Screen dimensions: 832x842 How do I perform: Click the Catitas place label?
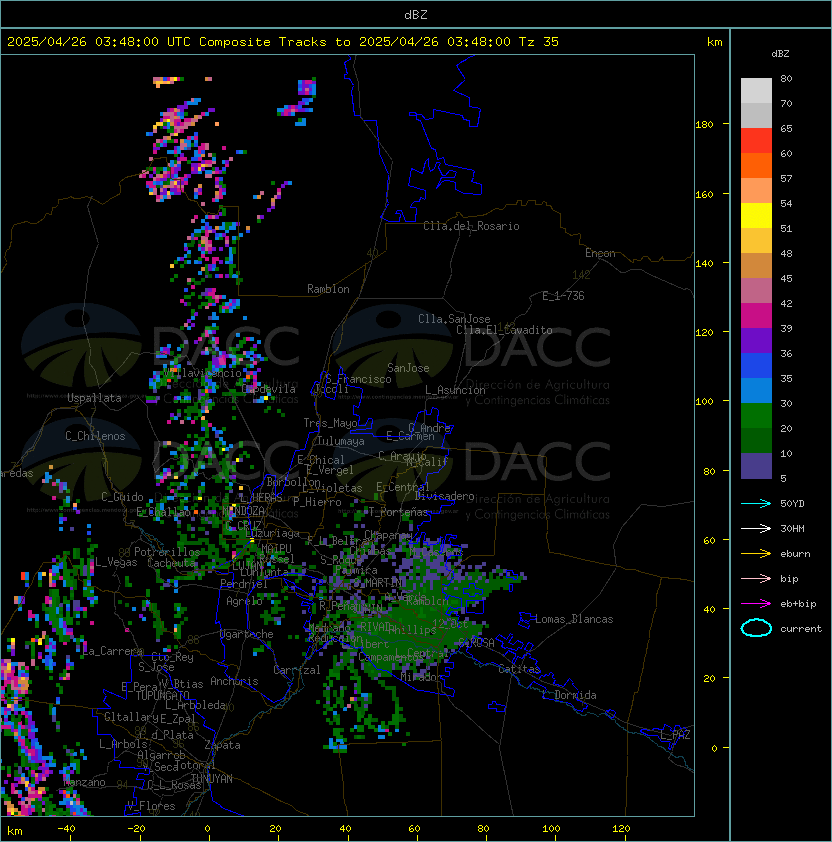point(519,669)
